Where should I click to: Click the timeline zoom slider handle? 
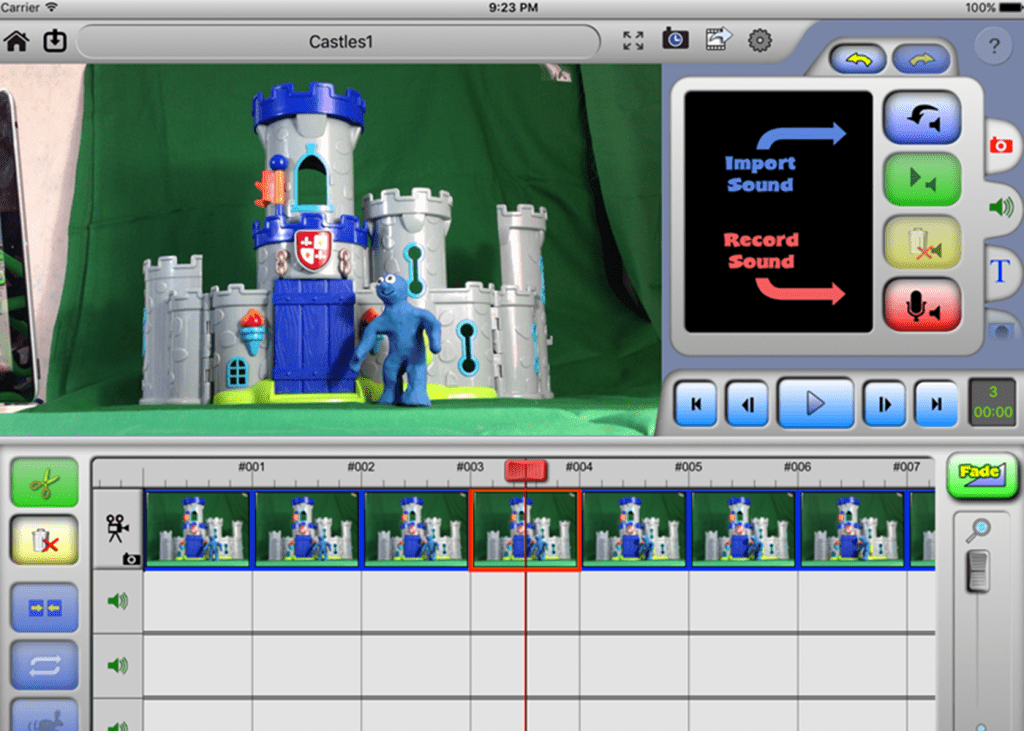click(x=978, y=571)
